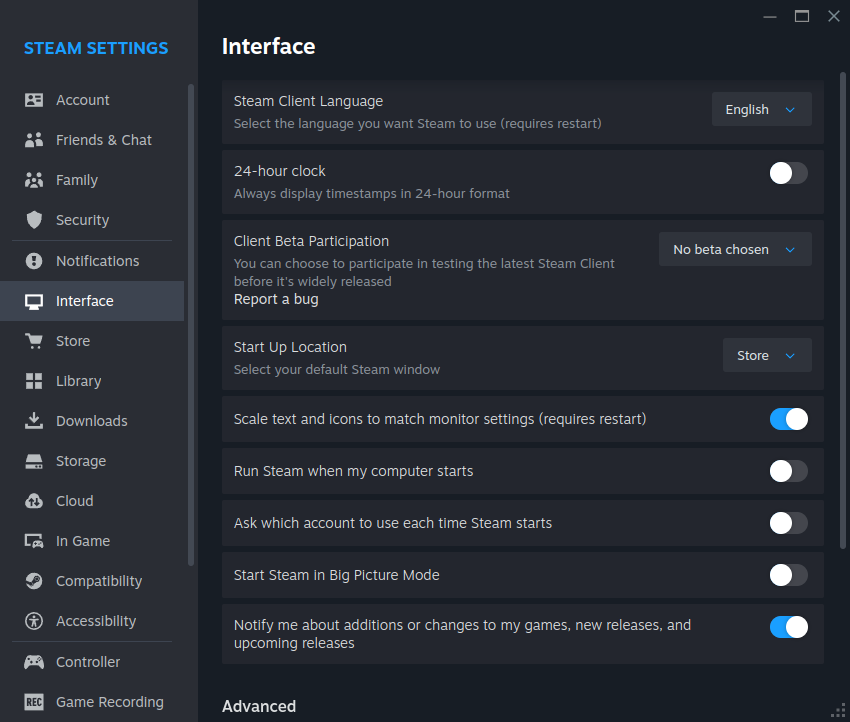Screen dimensions: 850x722
Task: Click the Security shield icon
Action: coord(34,220)
